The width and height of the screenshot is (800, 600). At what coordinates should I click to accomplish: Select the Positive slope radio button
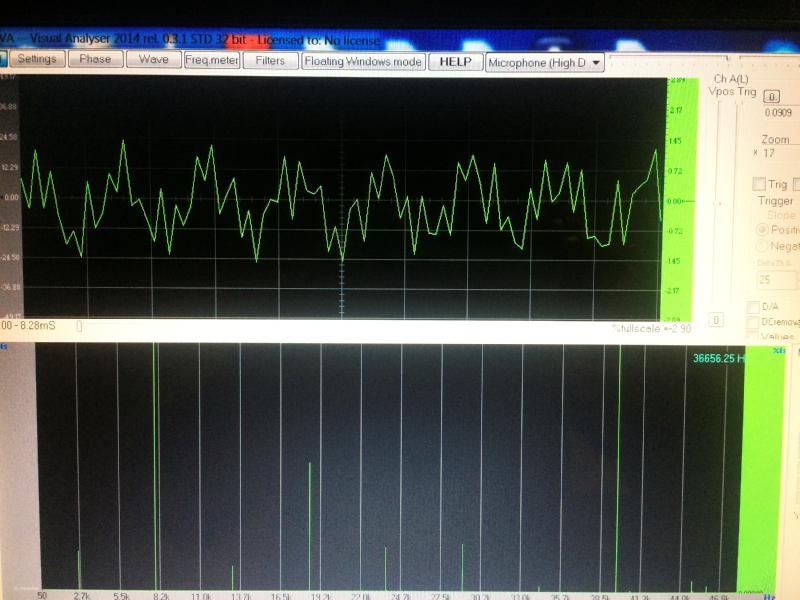click(x=763, y=229)
